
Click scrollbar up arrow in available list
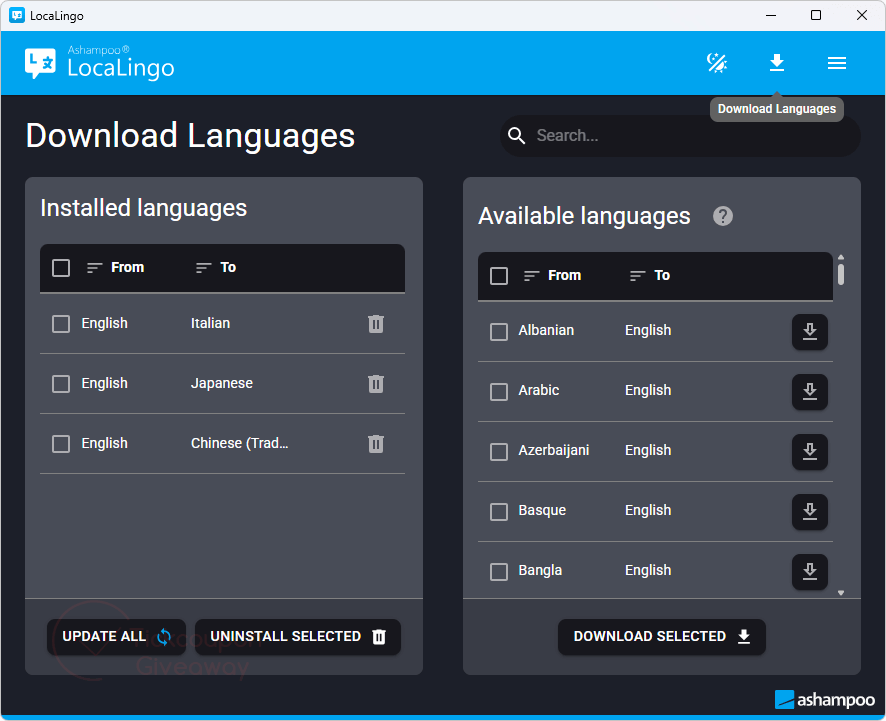click(841, 257)
